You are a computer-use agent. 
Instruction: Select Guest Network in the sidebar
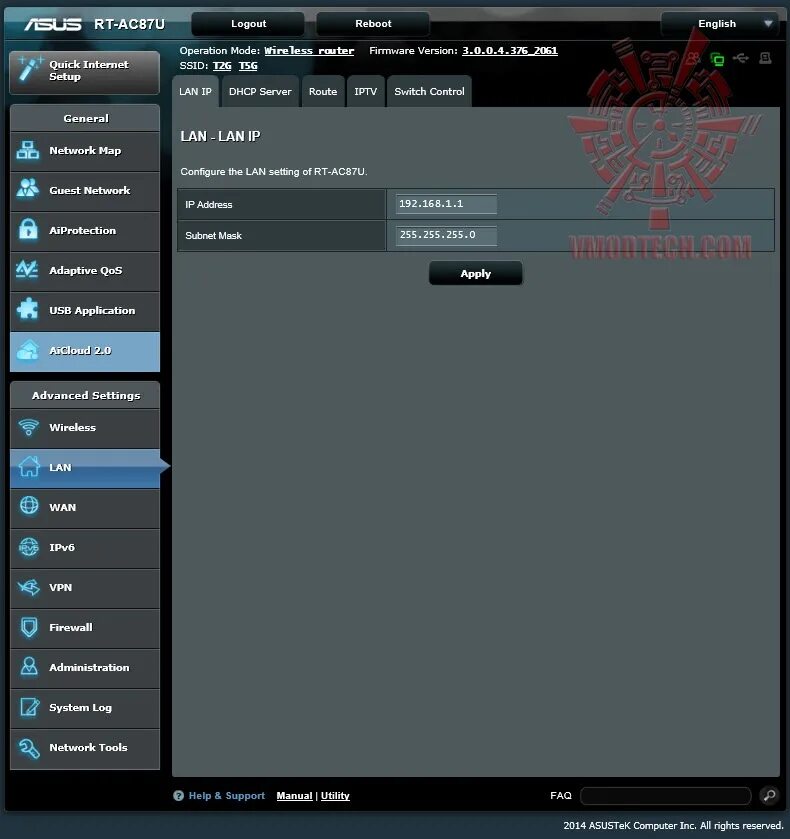click(85, 192)
